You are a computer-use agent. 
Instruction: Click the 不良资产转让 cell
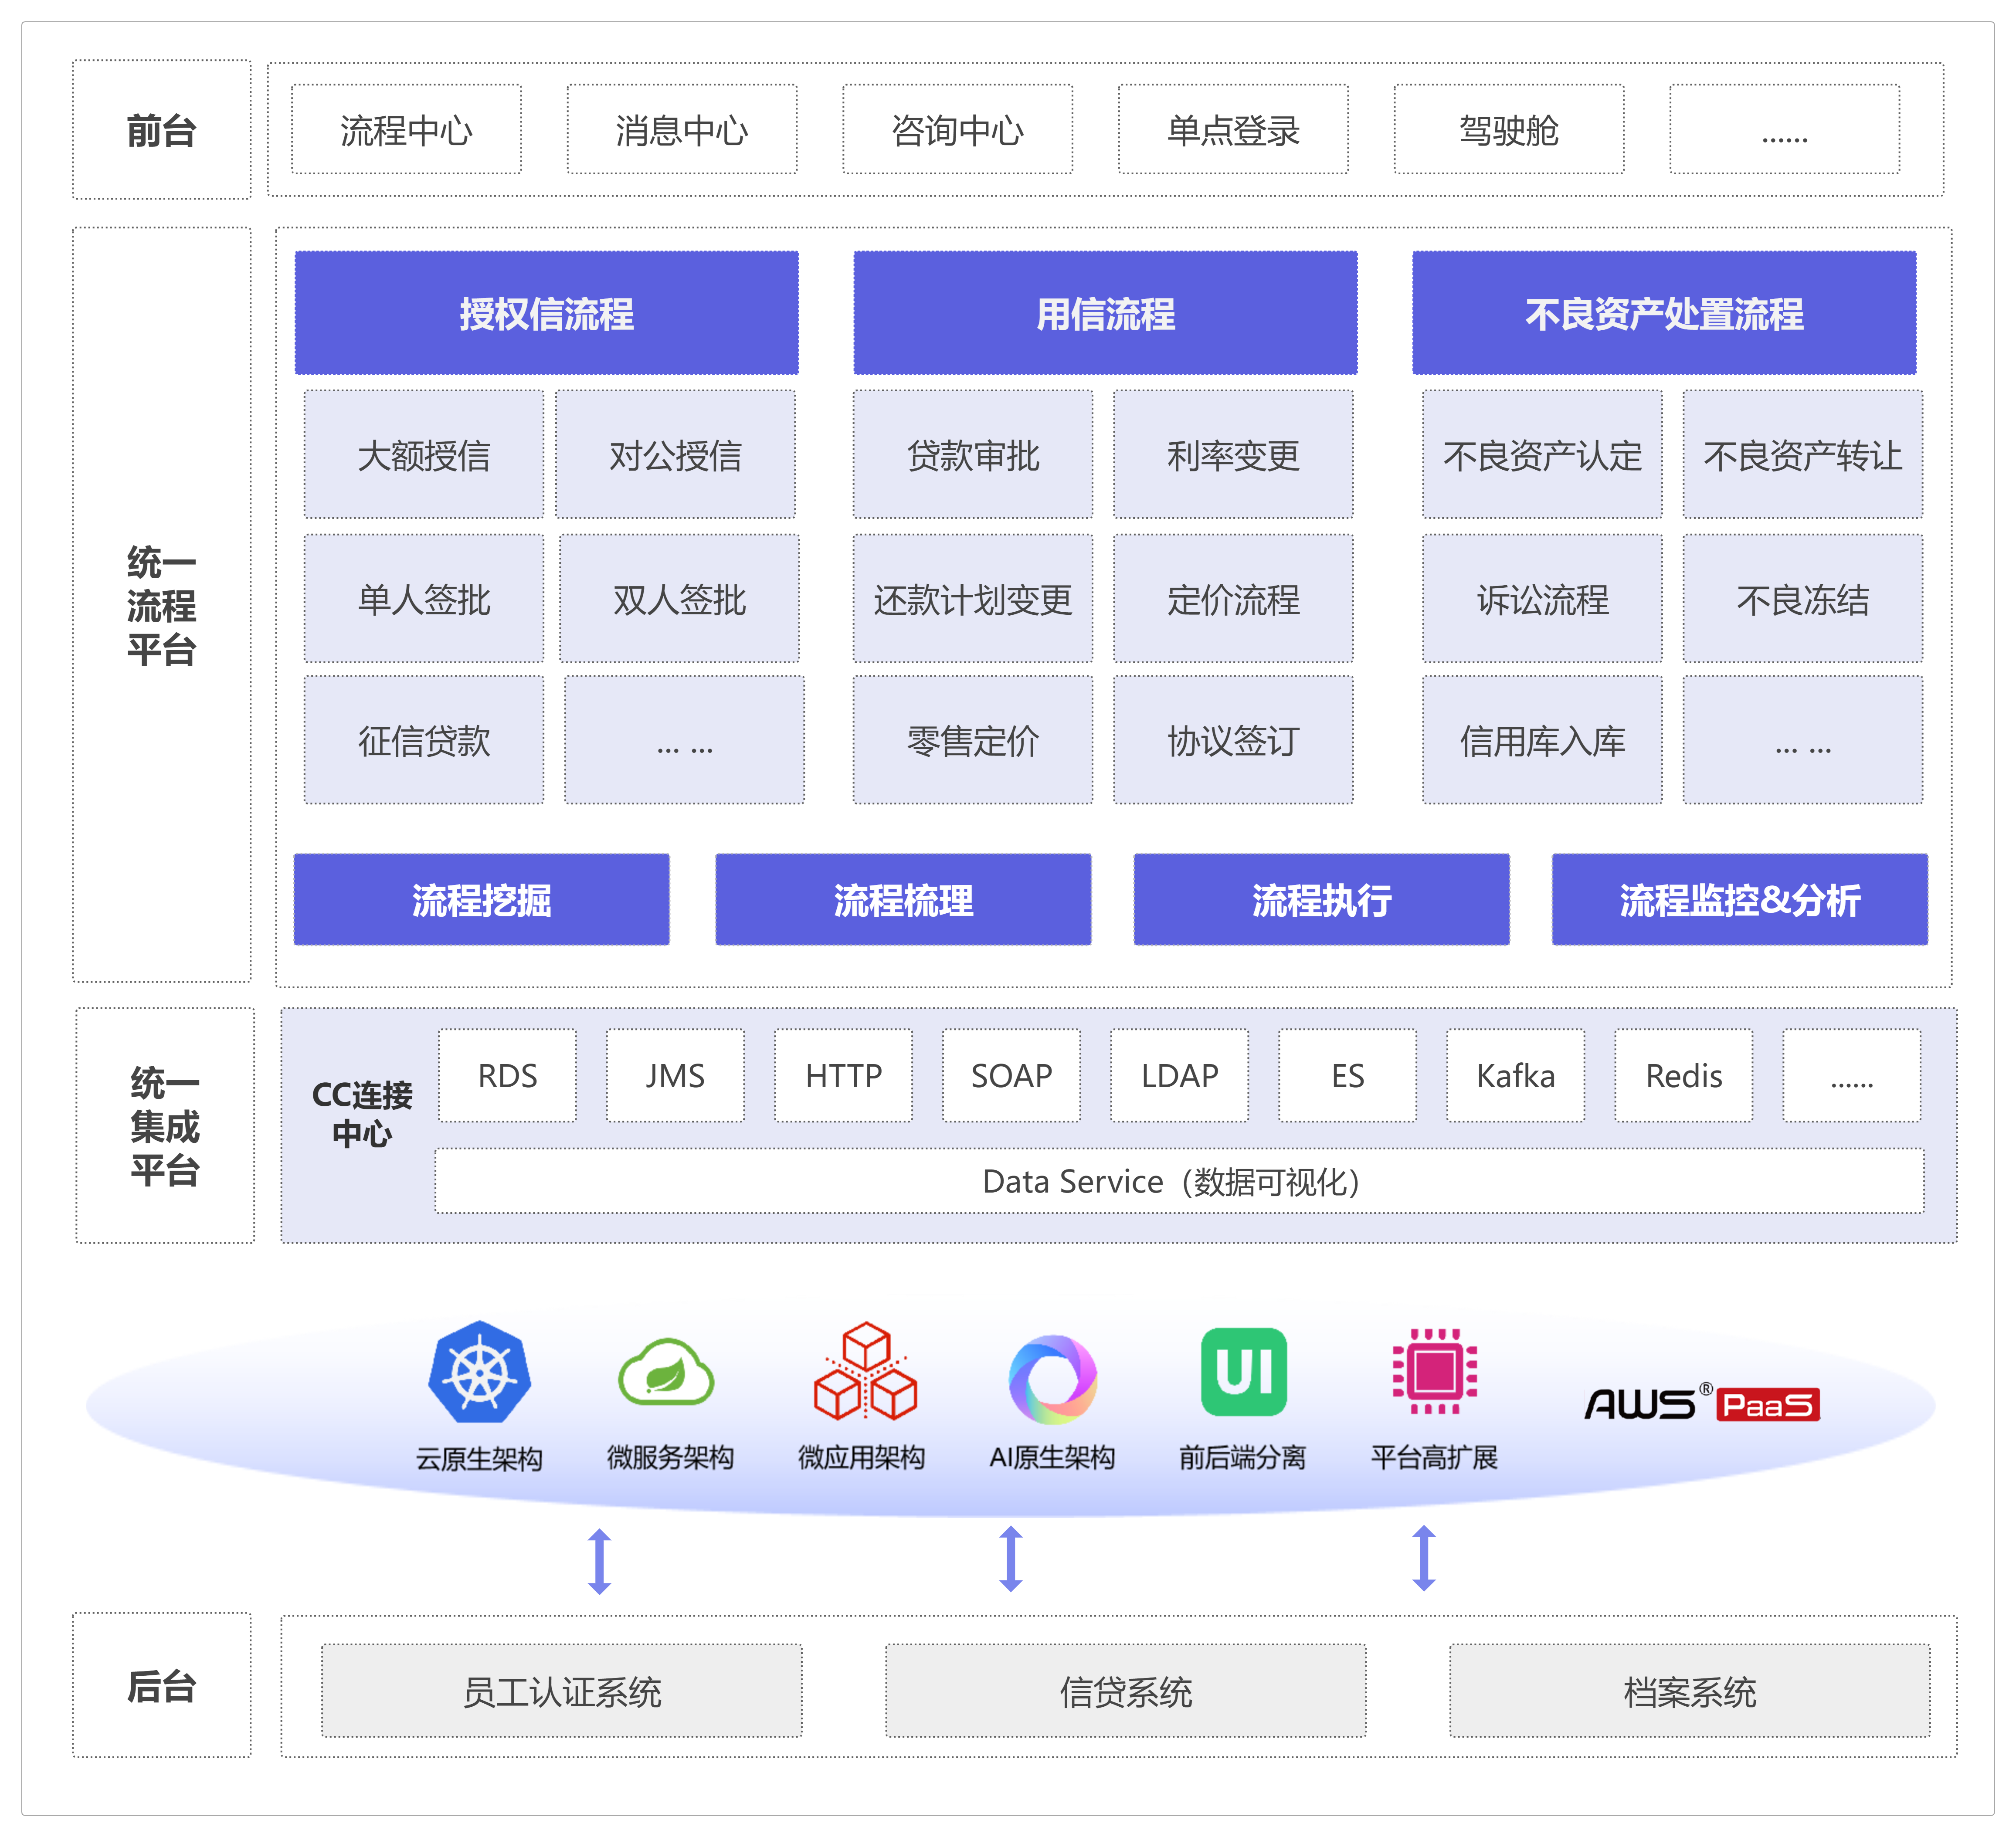1803,455
